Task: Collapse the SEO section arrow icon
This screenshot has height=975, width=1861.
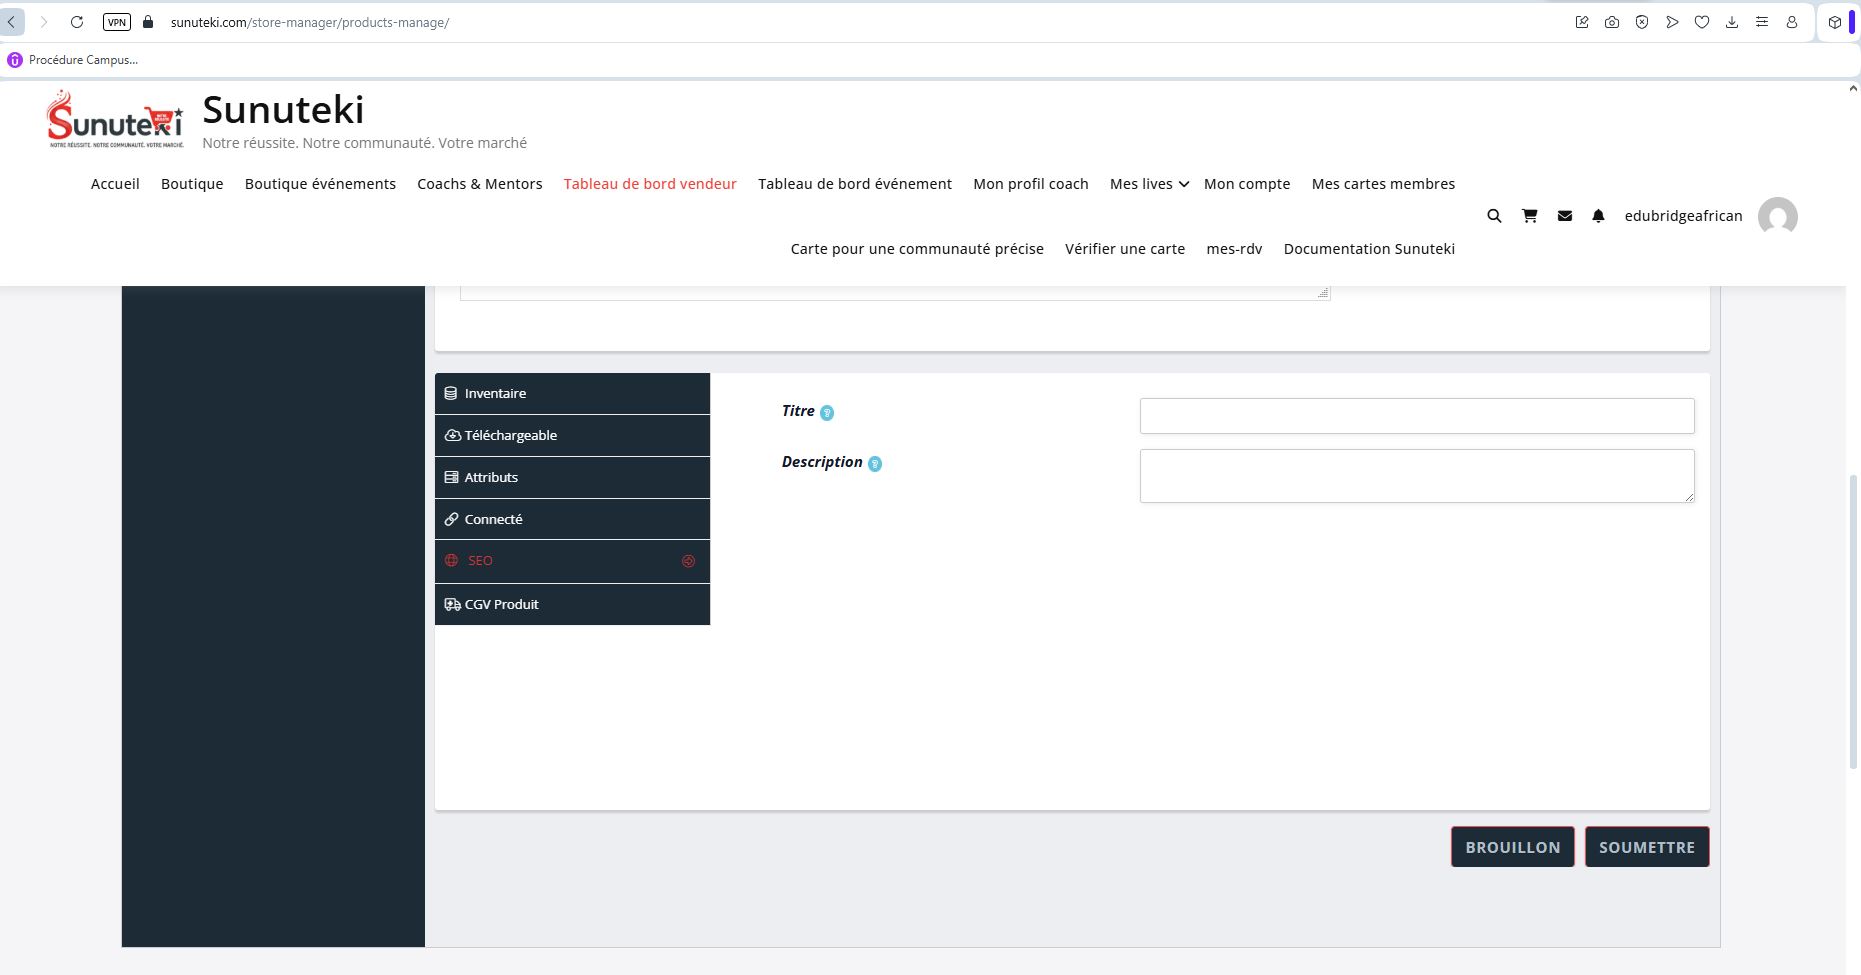Action: (688, 561)
